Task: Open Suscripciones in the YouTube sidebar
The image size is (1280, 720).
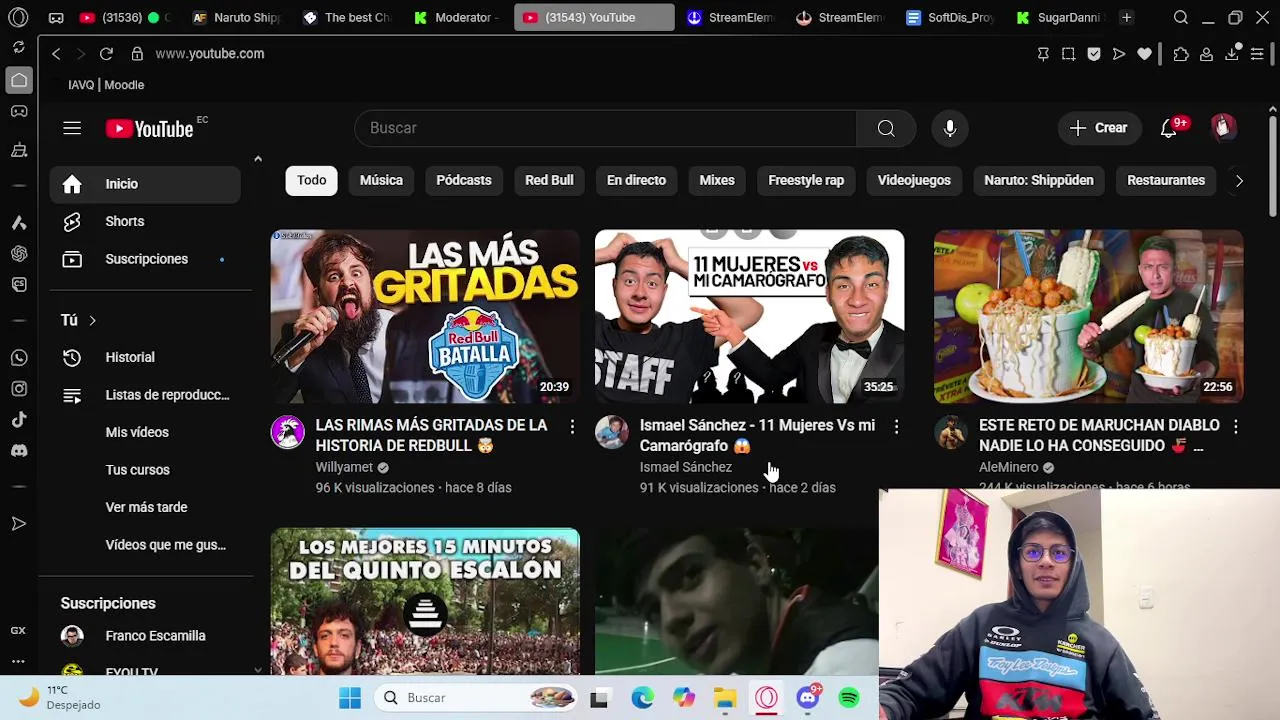Action: [x=145, y=259]
